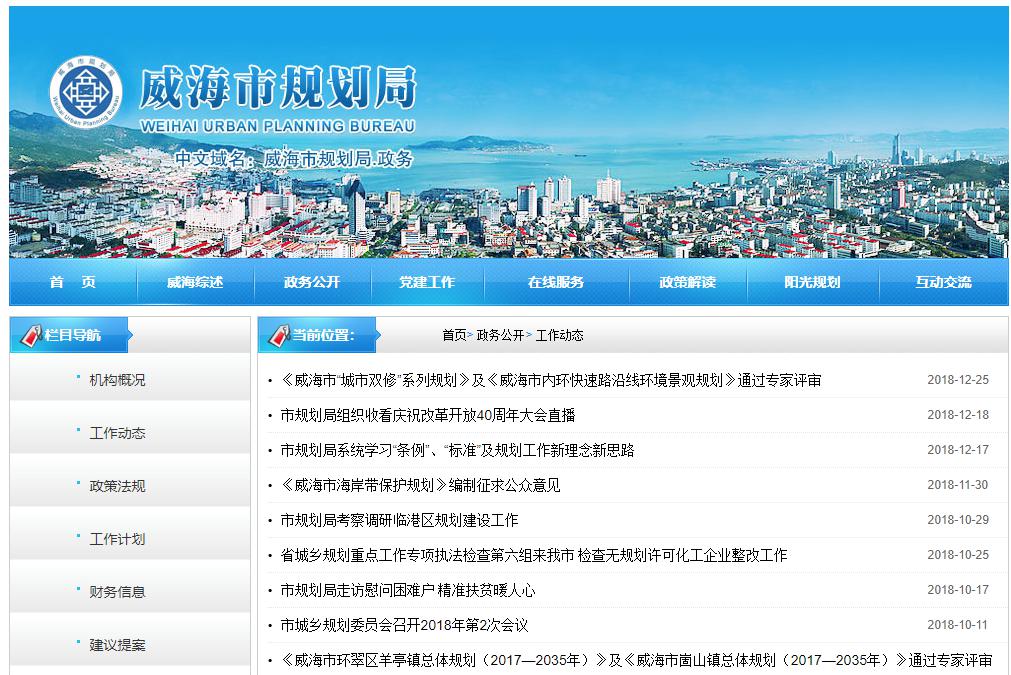The width and height of the screenshot is (1011, 675).
Task: Open 机构概况 in the sidebar
Action: [117, 380]
